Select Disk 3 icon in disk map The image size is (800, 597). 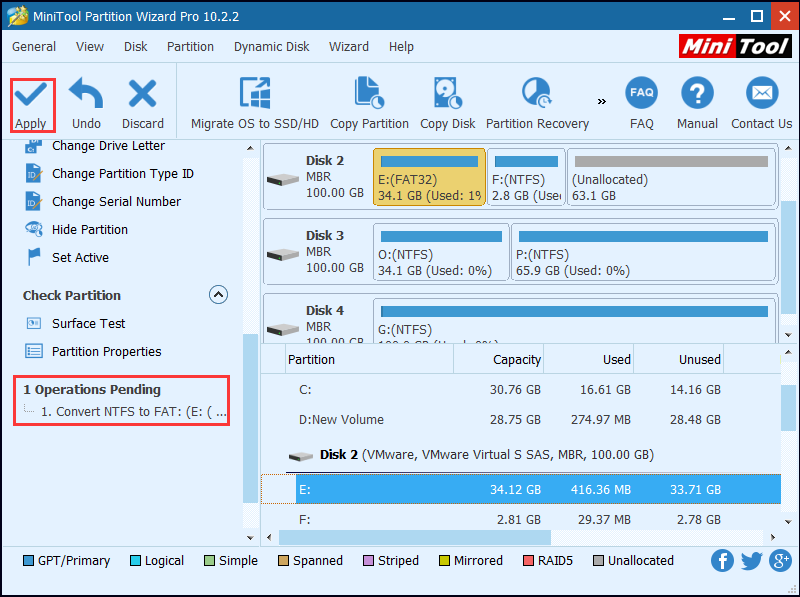[x=283, y=254]
